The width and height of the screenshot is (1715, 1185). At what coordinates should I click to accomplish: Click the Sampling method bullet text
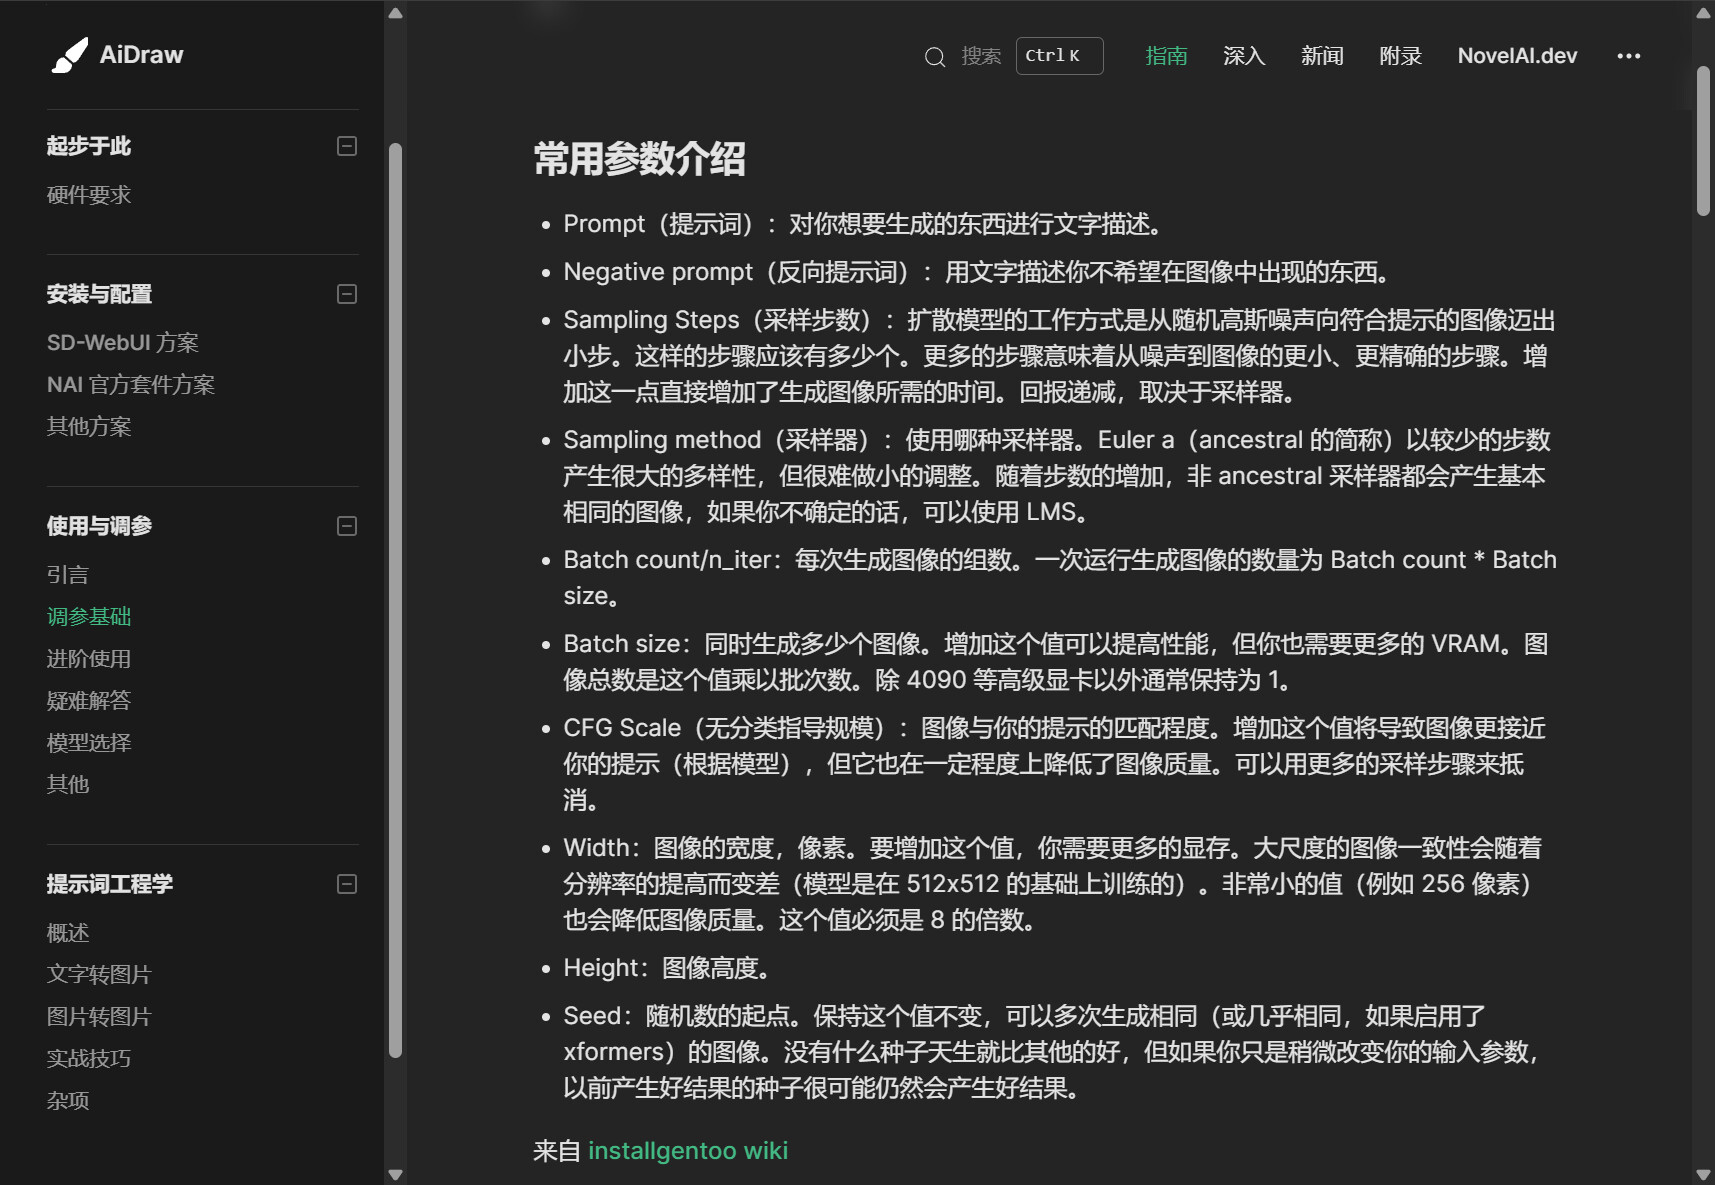(1057, 476)
